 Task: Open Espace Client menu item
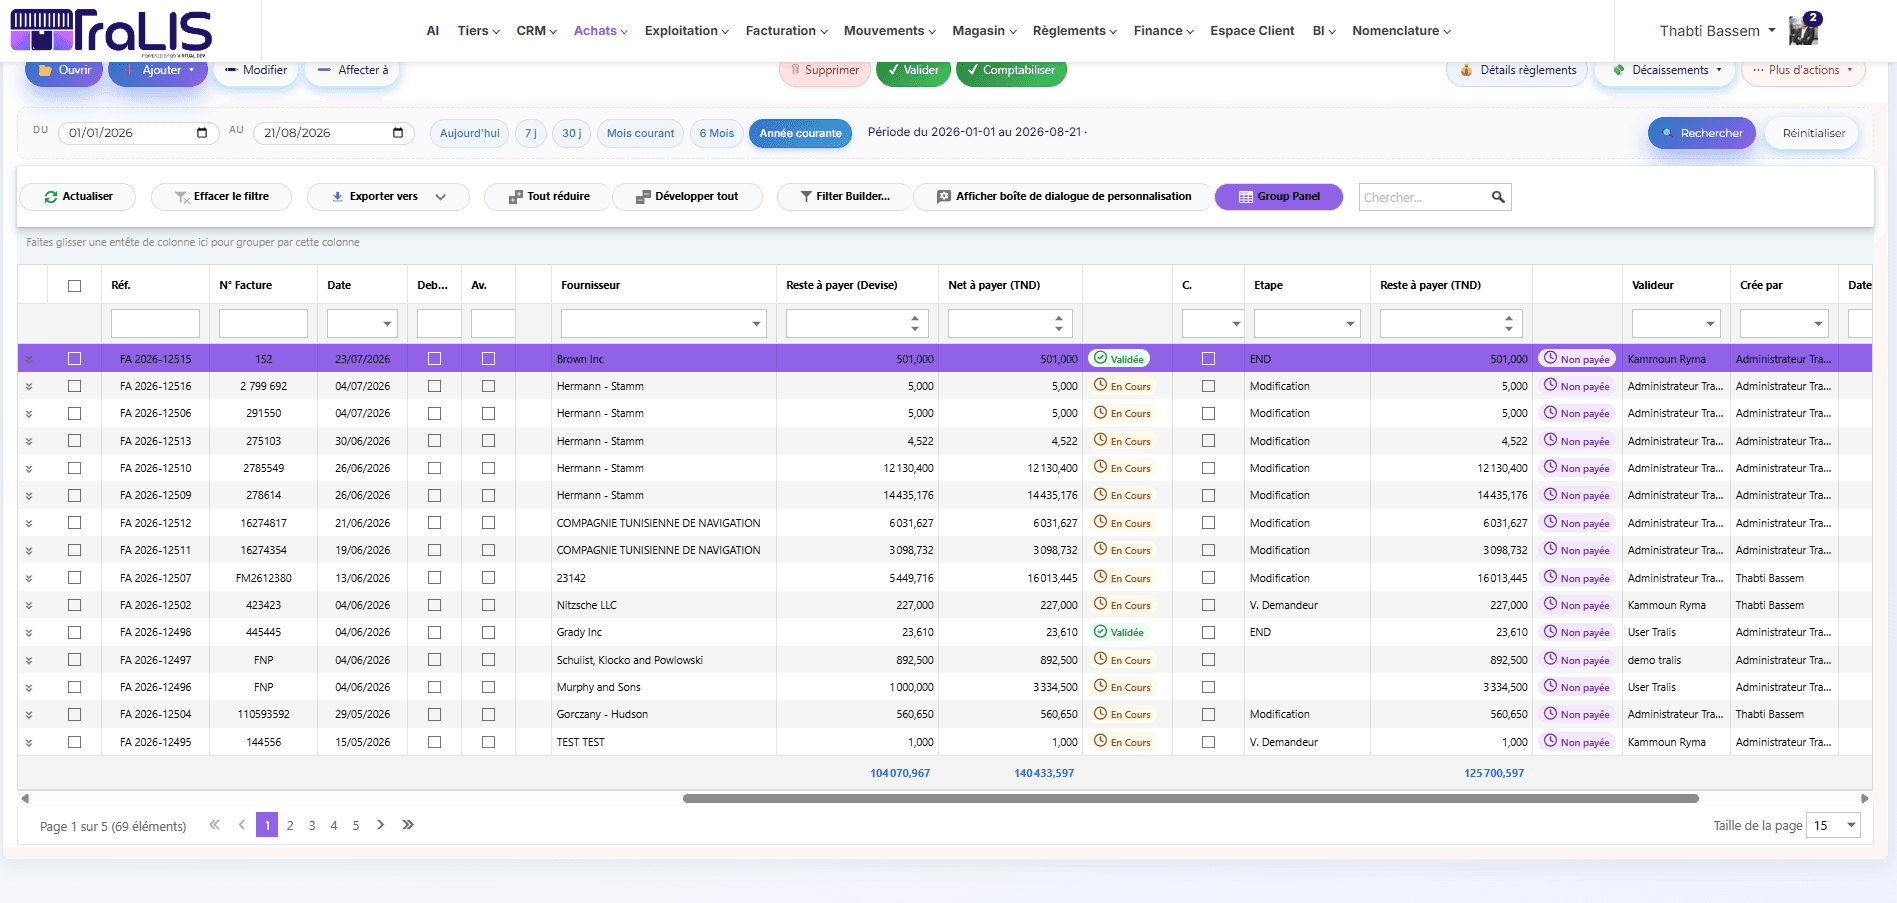tap(1252, 31)
